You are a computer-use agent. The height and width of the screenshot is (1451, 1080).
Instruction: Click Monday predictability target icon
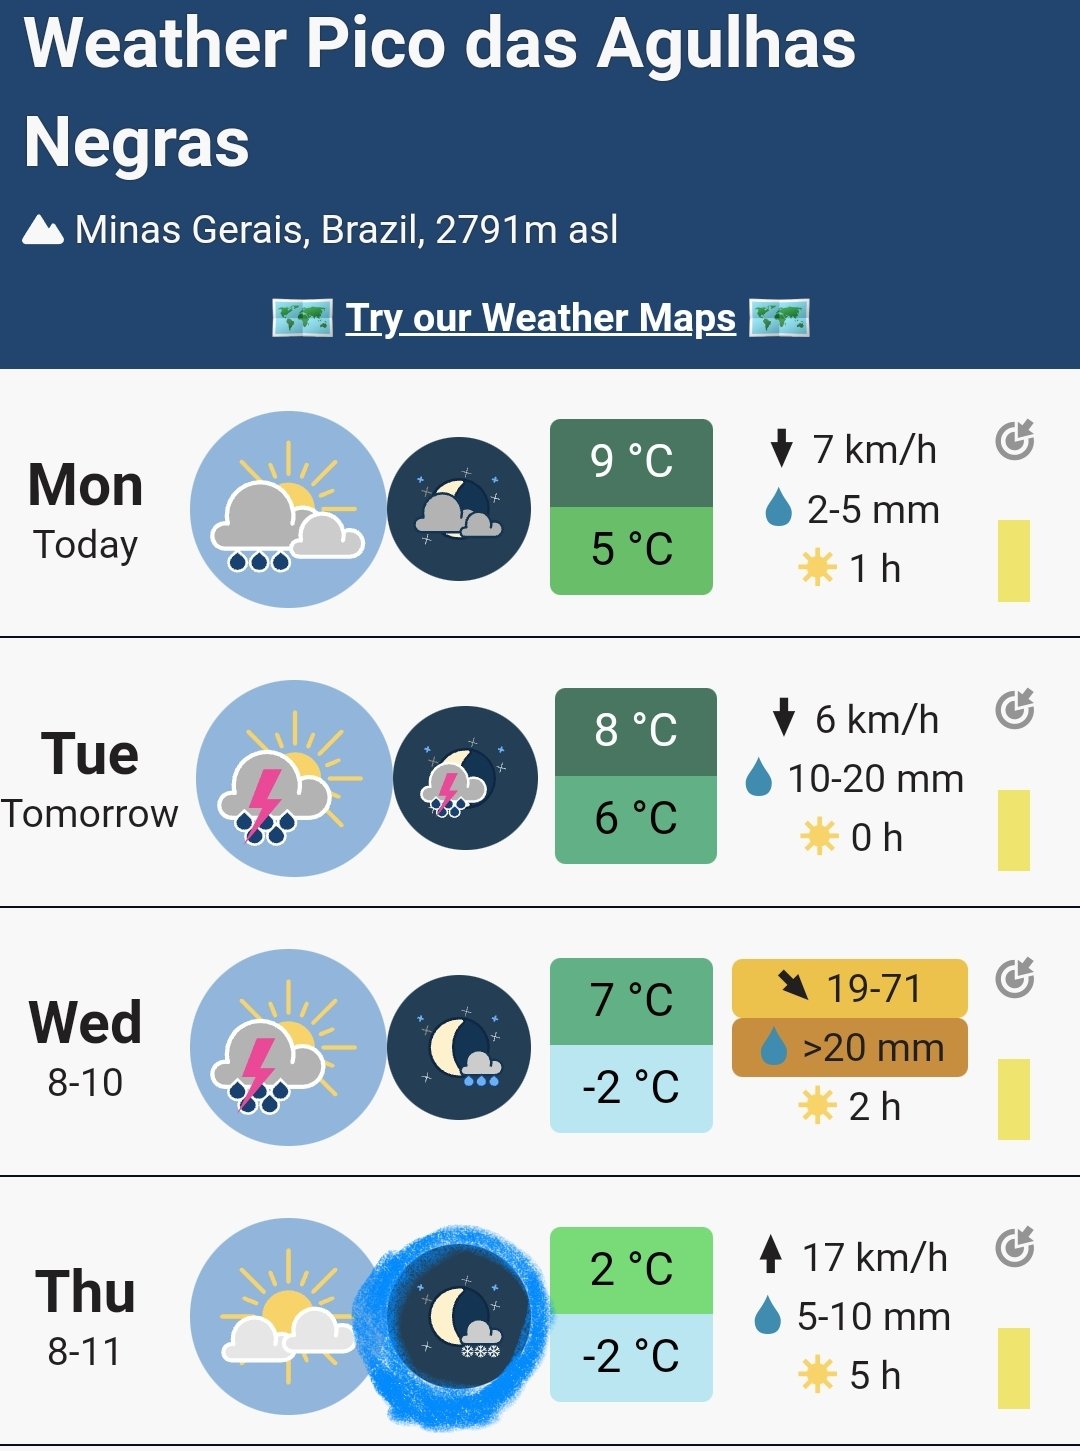coord(1014,440)
